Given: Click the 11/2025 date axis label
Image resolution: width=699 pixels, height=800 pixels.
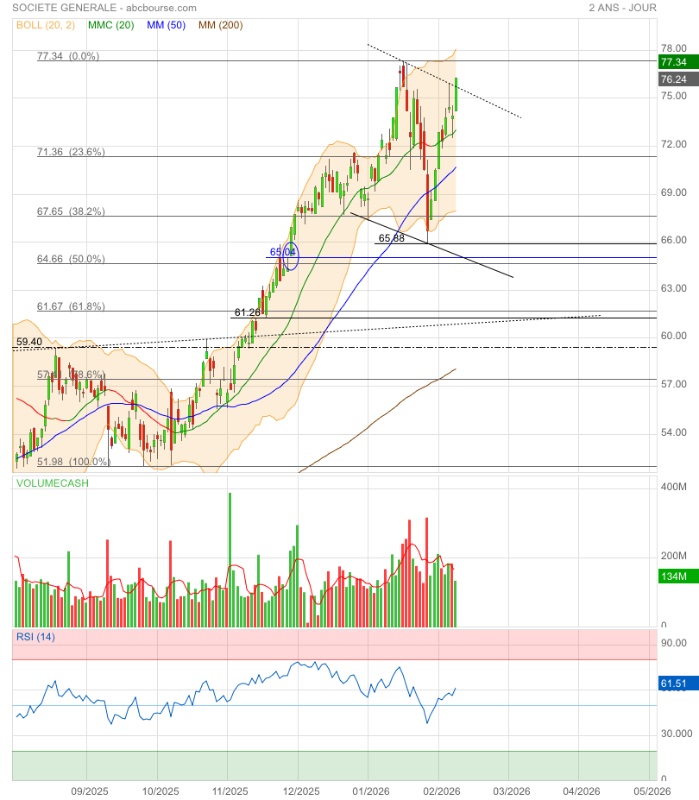Looking at the screenshot, I should coord(230,791).
